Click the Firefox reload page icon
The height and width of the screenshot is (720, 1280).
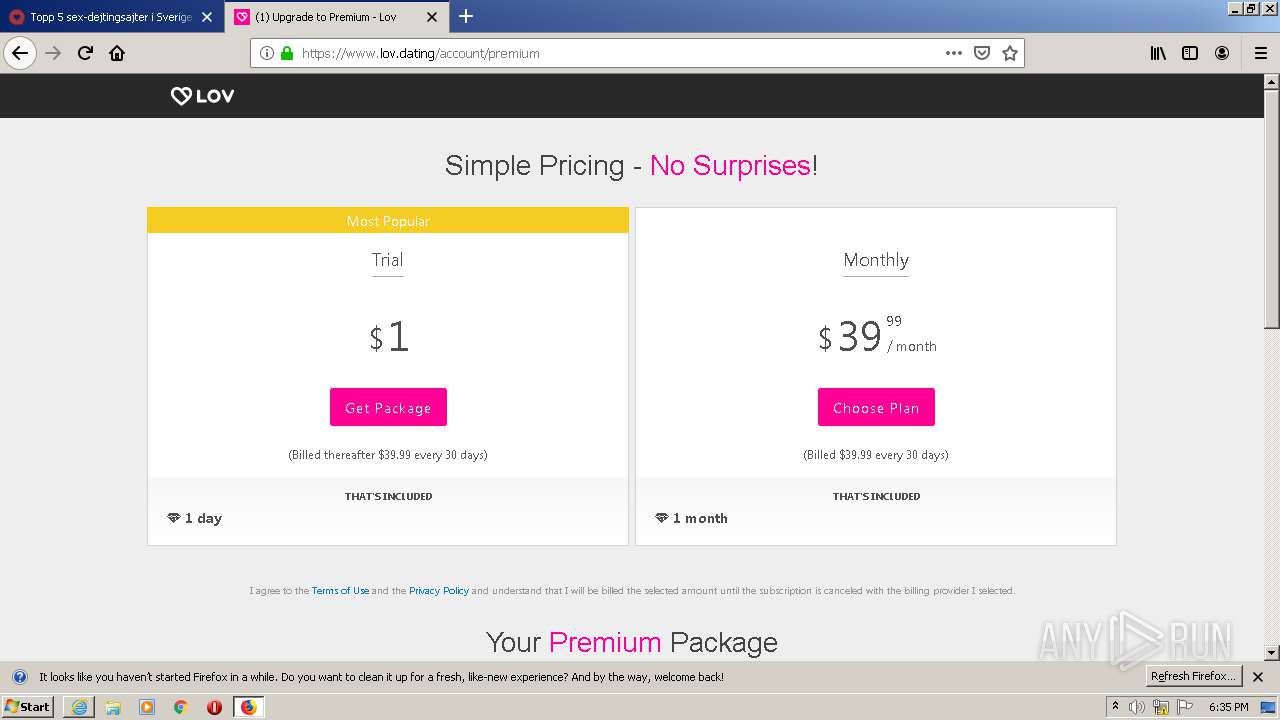85,53
